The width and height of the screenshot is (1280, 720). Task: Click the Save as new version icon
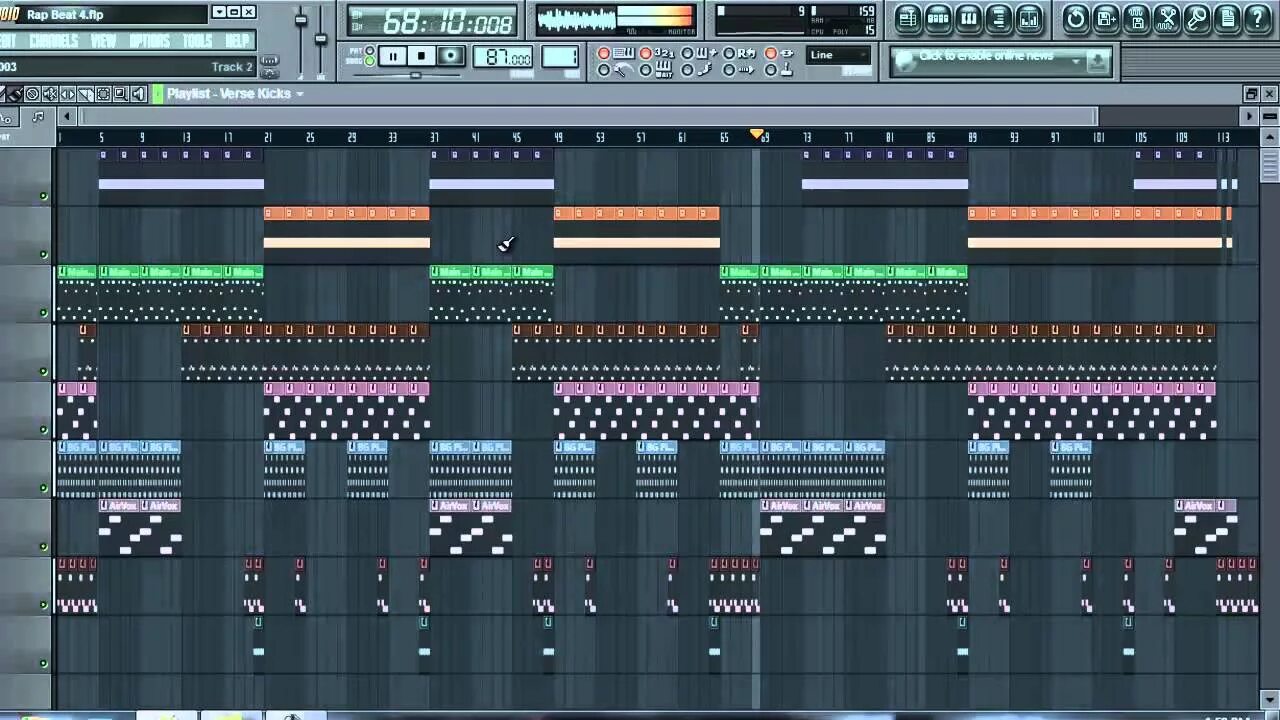coord(1106,18)
